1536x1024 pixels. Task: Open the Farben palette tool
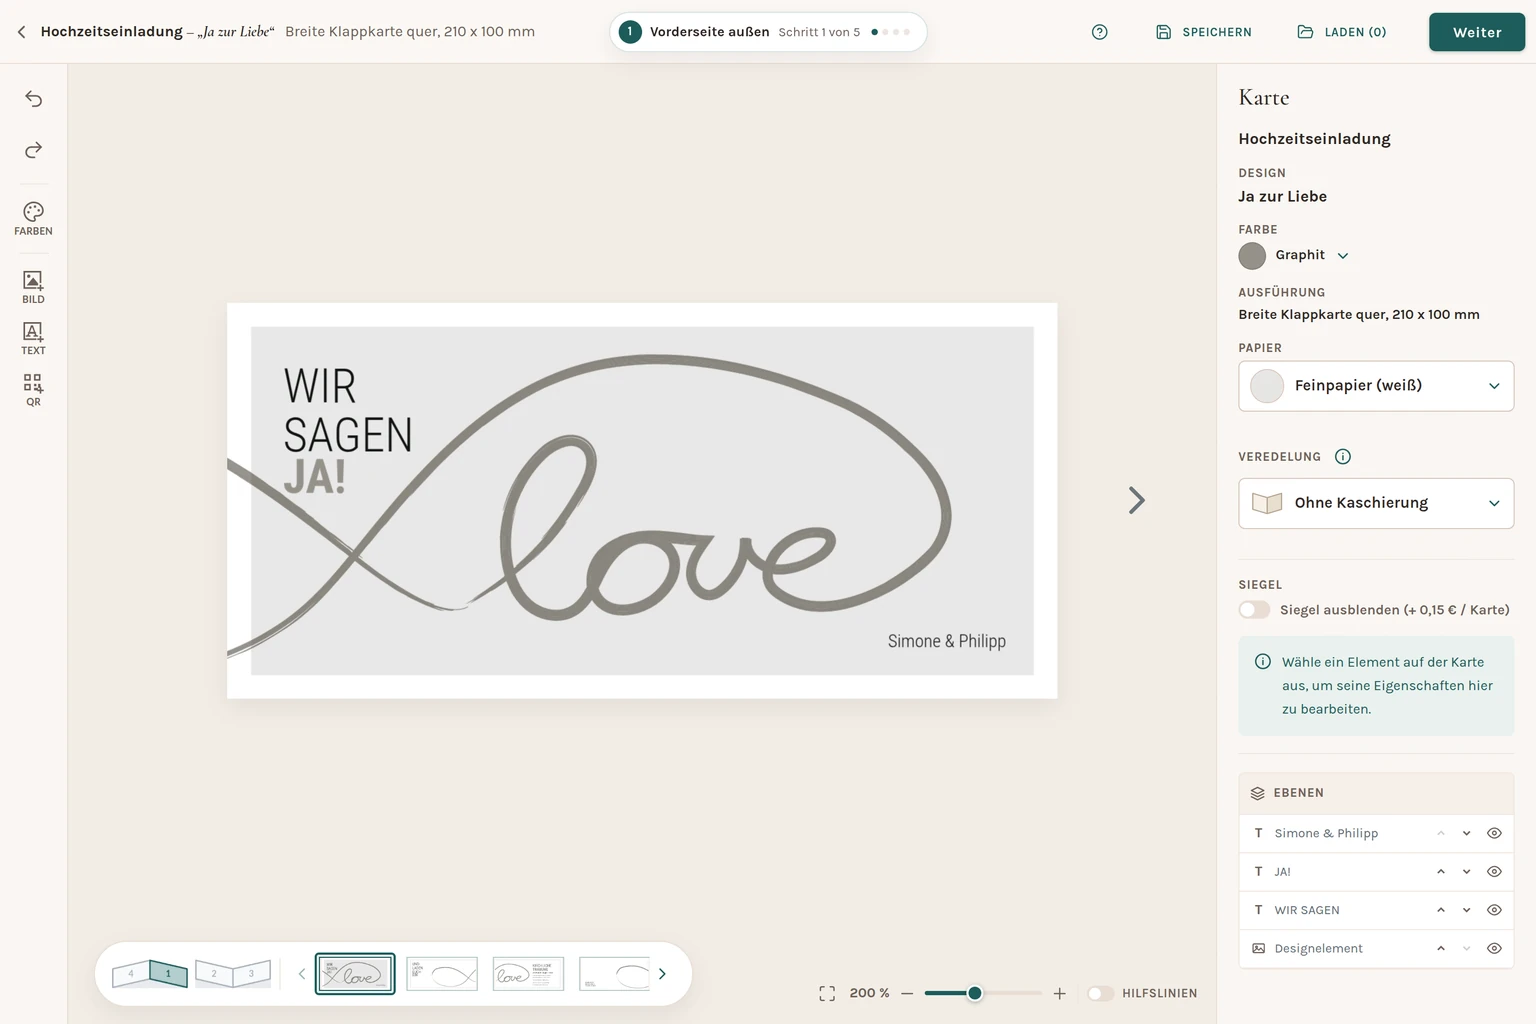click(33, 218)
